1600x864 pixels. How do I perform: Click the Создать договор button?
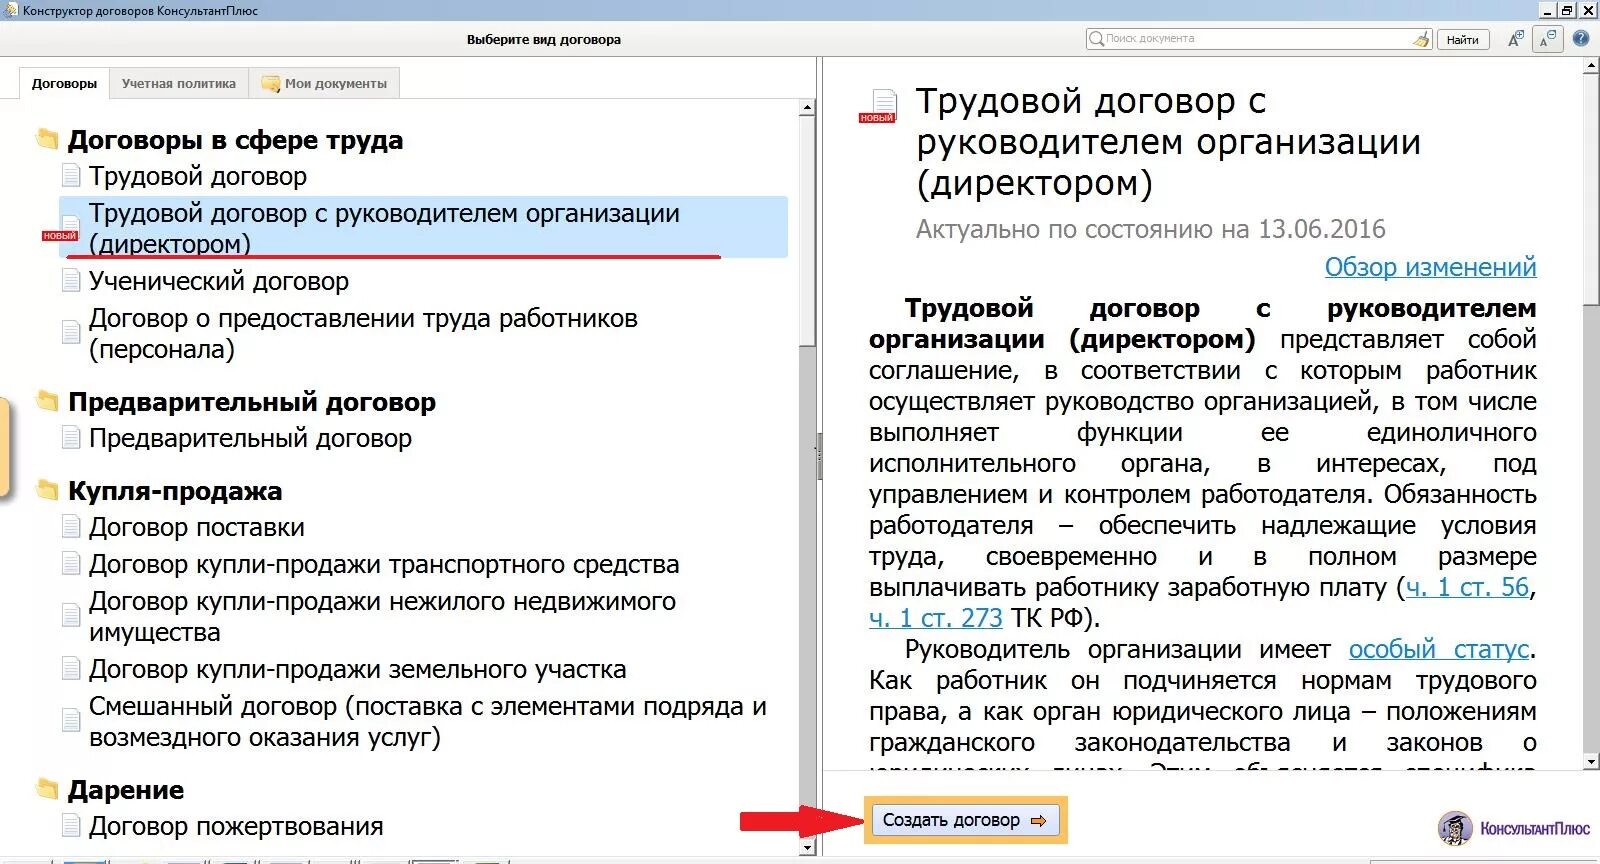pyautogui.click(x=965, y=820)
